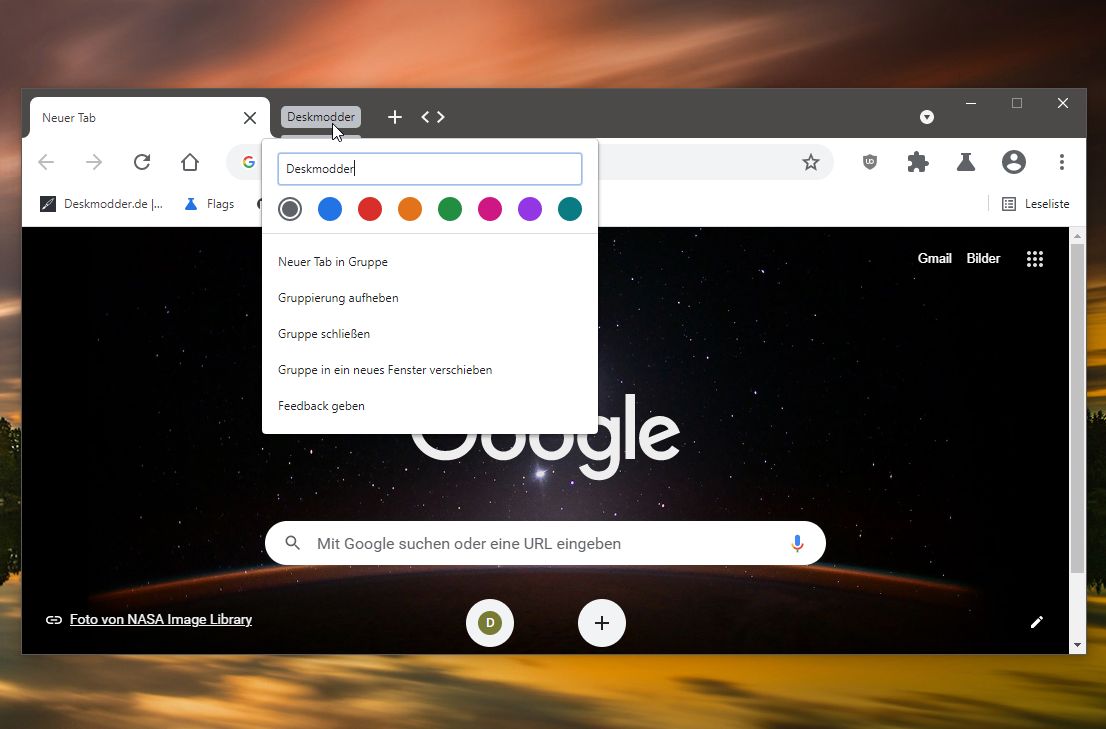Open Gmail link
Screen dimensions: 1106x729
coord(935,258)
